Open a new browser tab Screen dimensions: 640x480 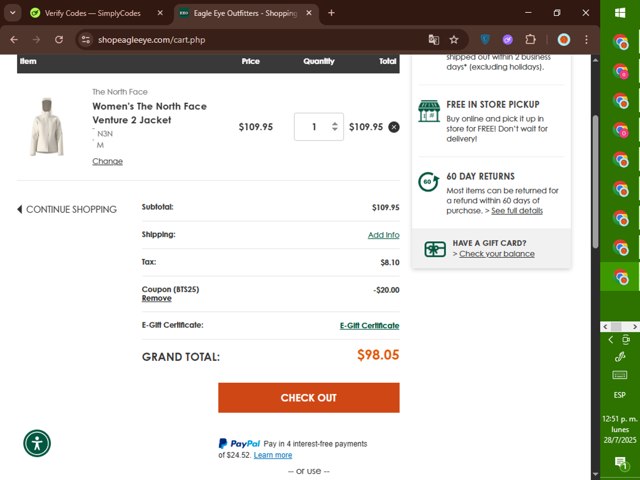click(331, 13)
